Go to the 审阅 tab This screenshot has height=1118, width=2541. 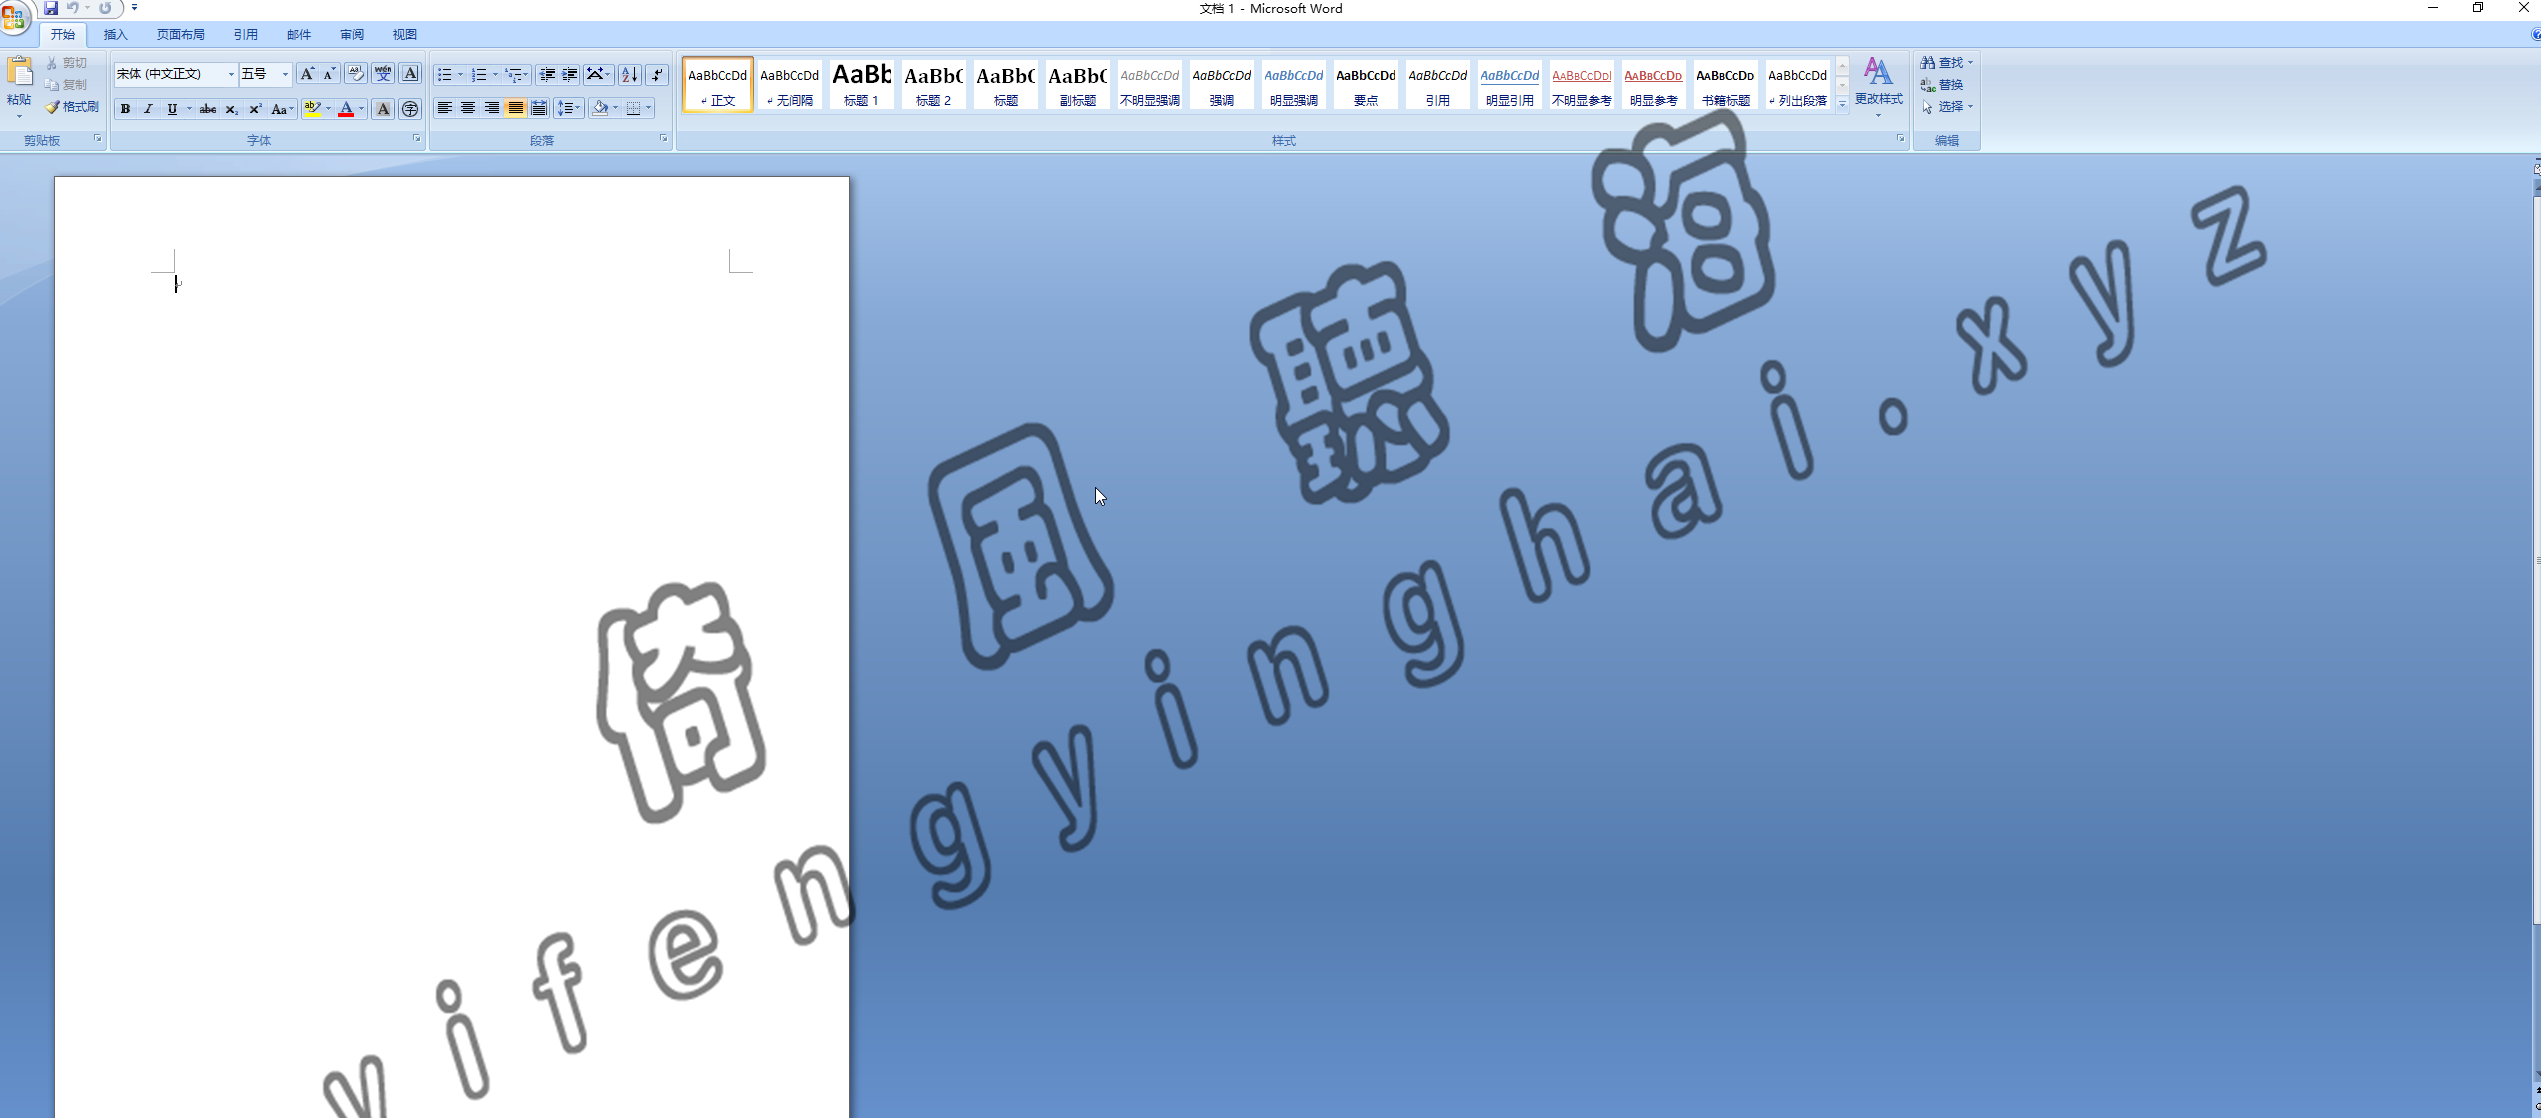(352, 35)
